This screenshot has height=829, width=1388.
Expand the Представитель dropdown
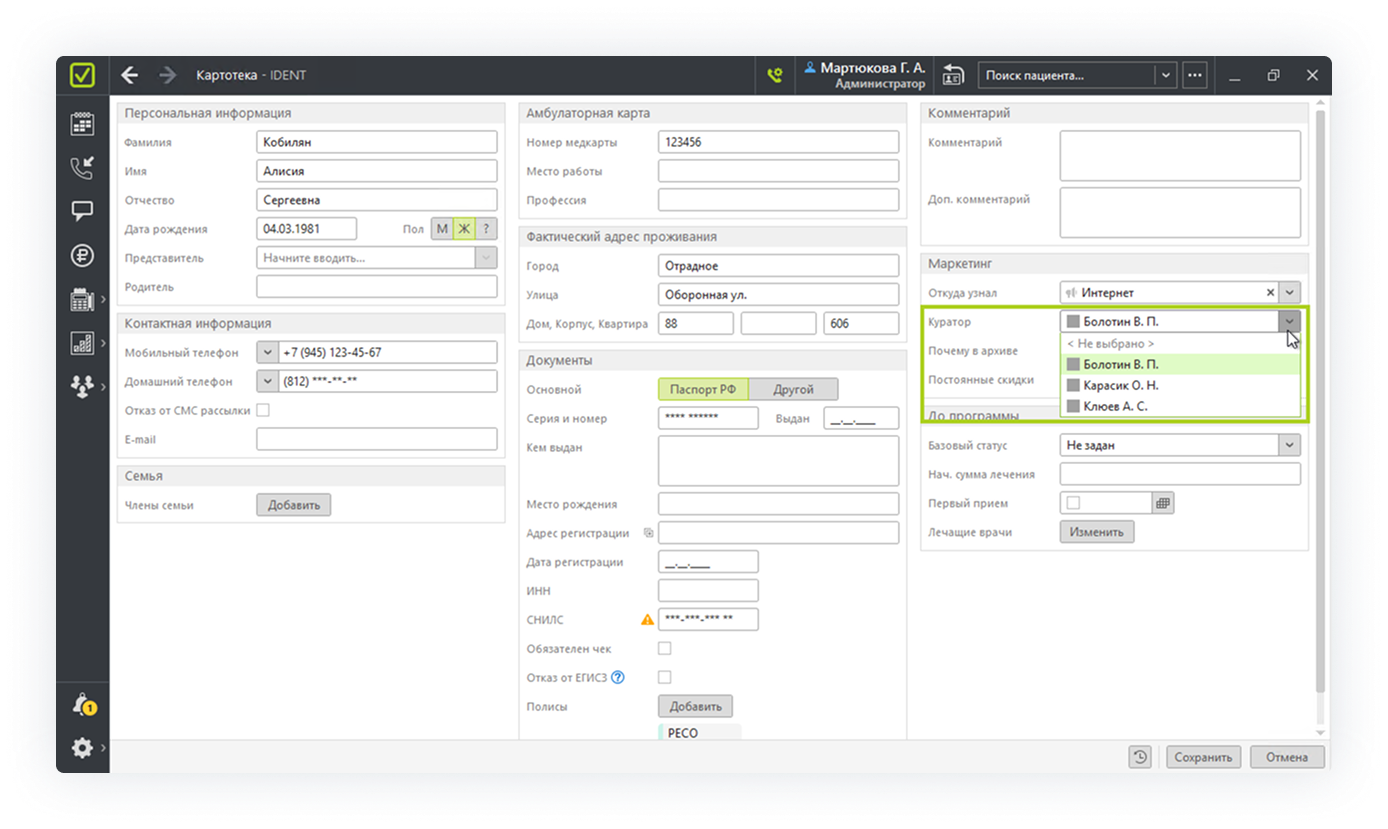(x=486, y=258)
